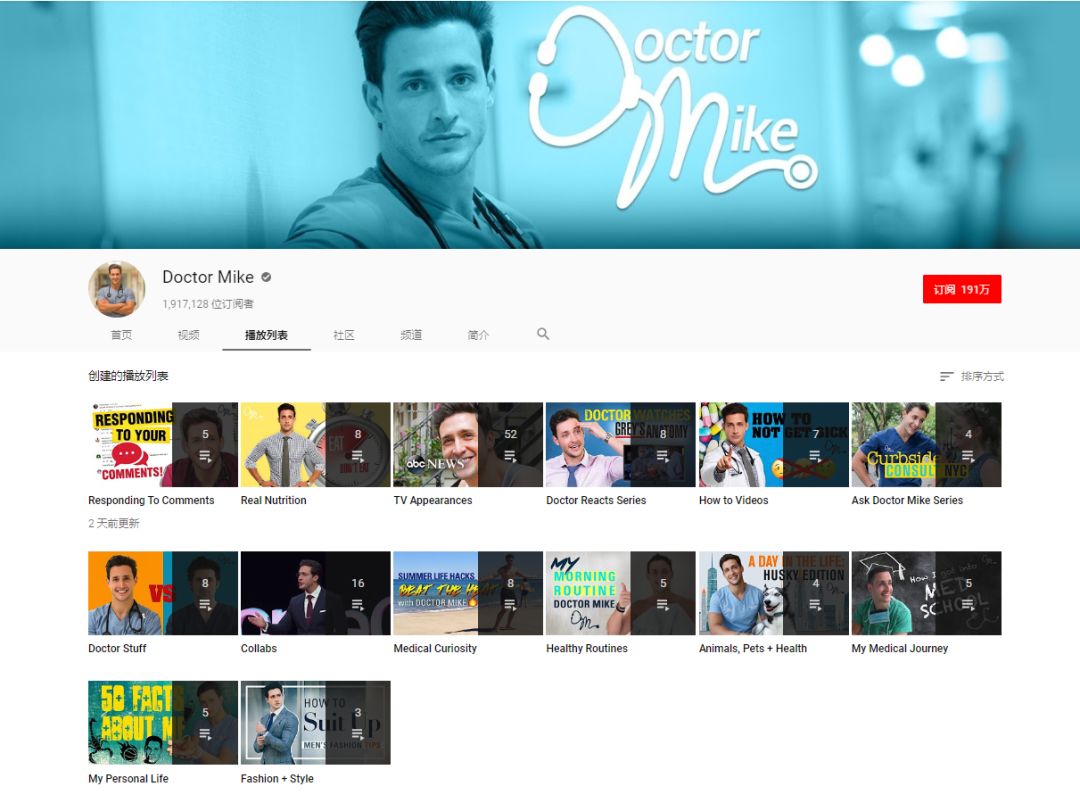
Task: Open the Doctor Reacts Series title link
Action: [596, 500]
